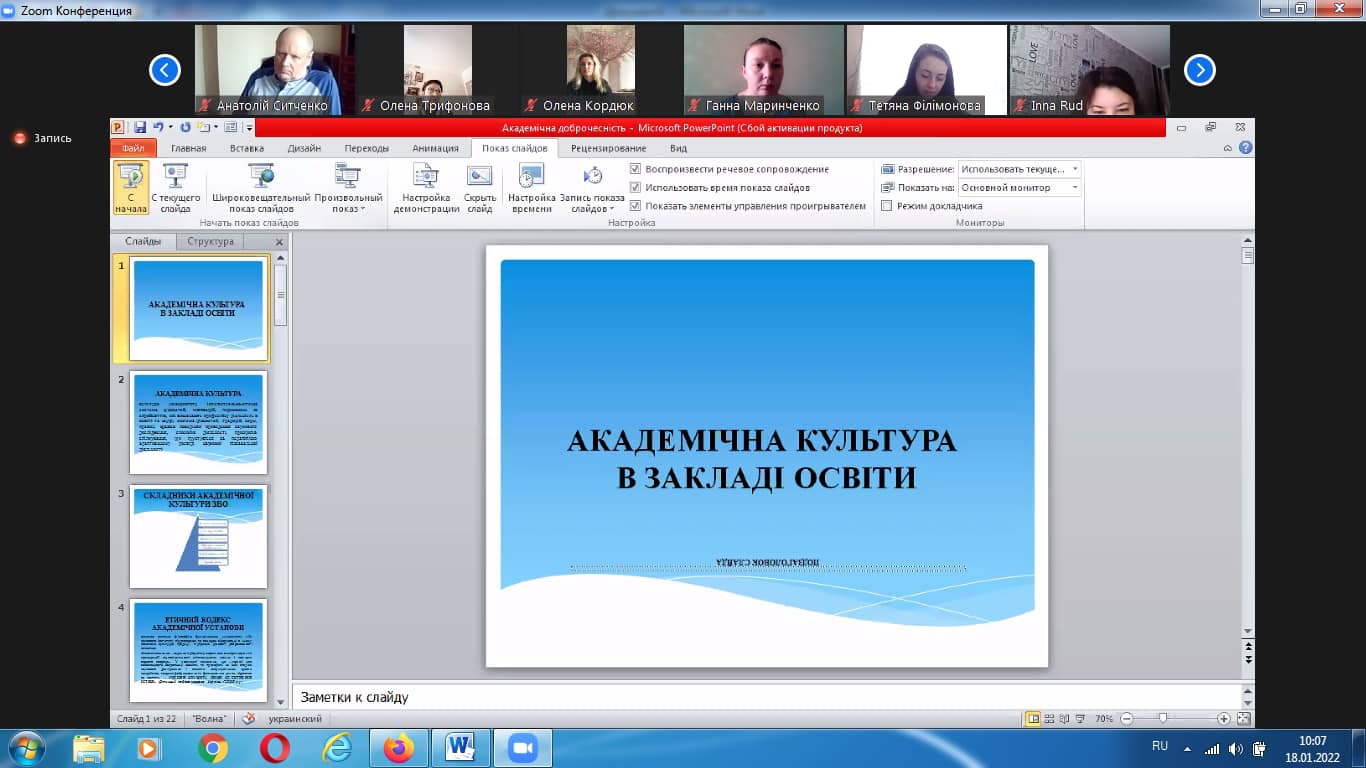Enable 'Режим докладчика' checkbox

887,206
